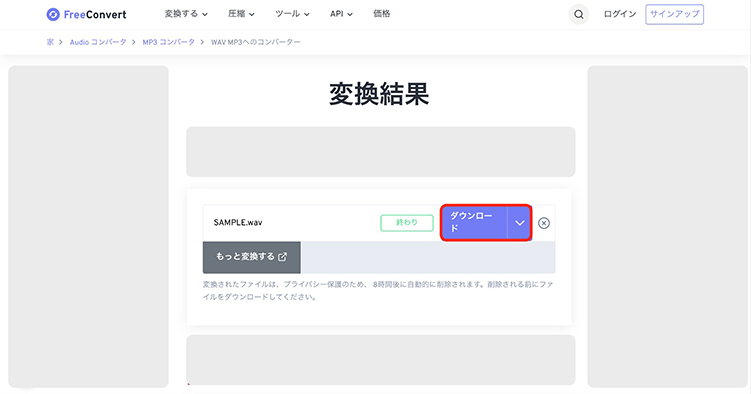751x394 pixels.
Task: Open the ツール menu
Action: click(x=292, y=14)
